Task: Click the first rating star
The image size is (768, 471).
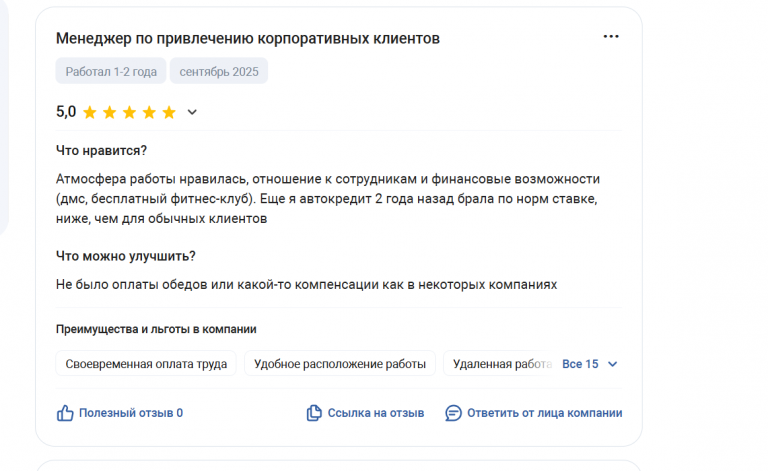Action: 90,113
